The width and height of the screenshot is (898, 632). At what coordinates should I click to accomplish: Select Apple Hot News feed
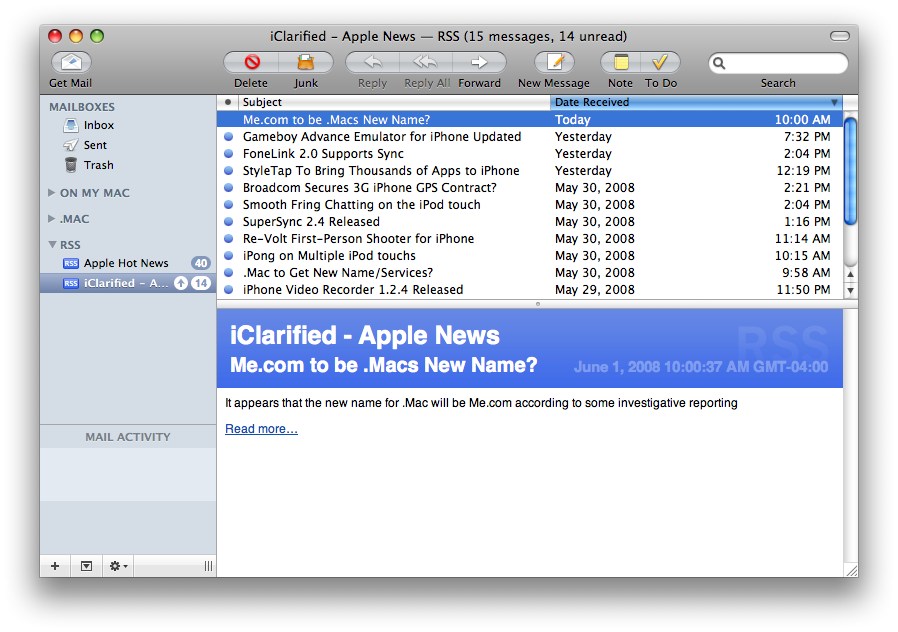126,263
